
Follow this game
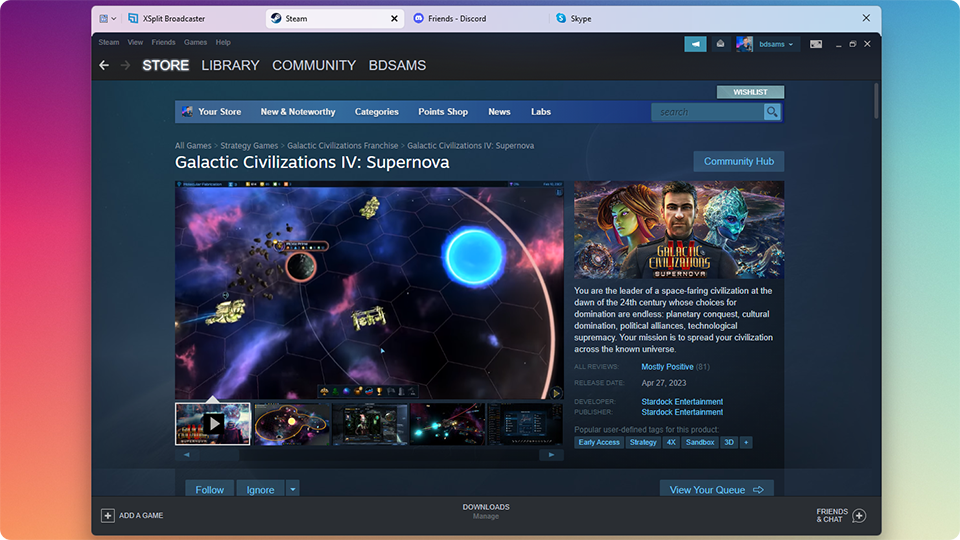point(209,490)
